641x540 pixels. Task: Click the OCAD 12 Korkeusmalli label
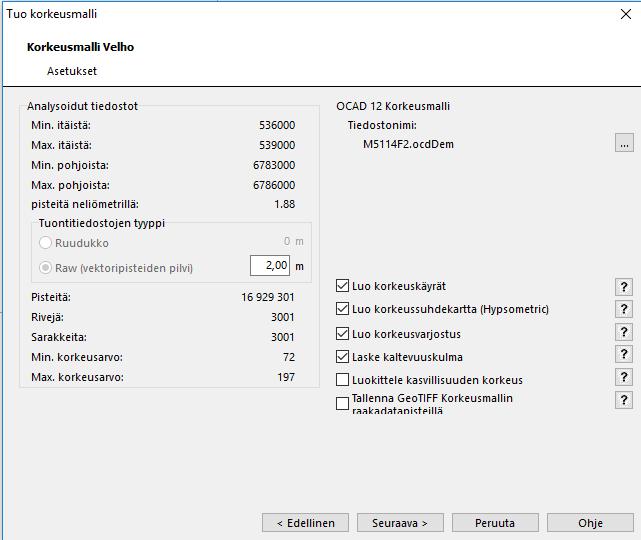point(393,106)
